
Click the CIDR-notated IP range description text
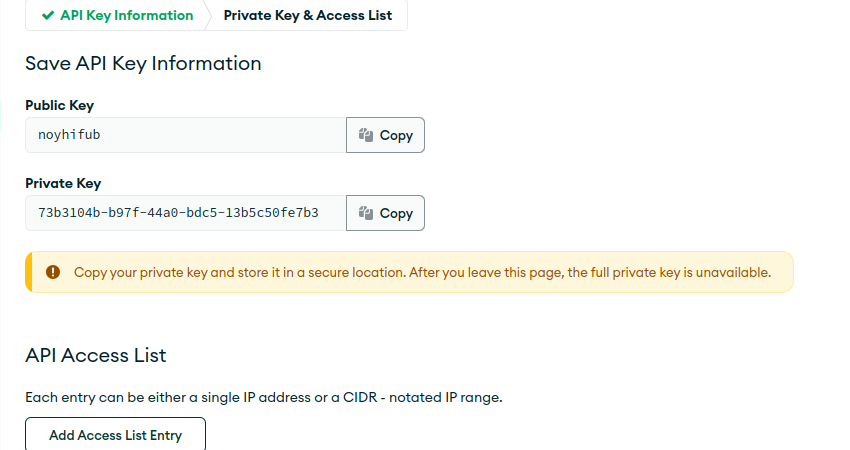264,397
